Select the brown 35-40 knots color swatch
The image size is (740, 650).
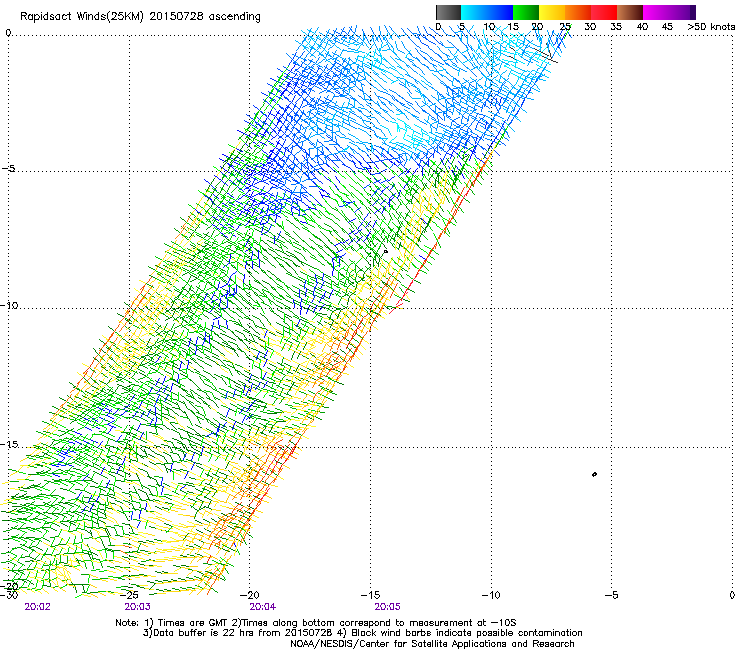630,12
